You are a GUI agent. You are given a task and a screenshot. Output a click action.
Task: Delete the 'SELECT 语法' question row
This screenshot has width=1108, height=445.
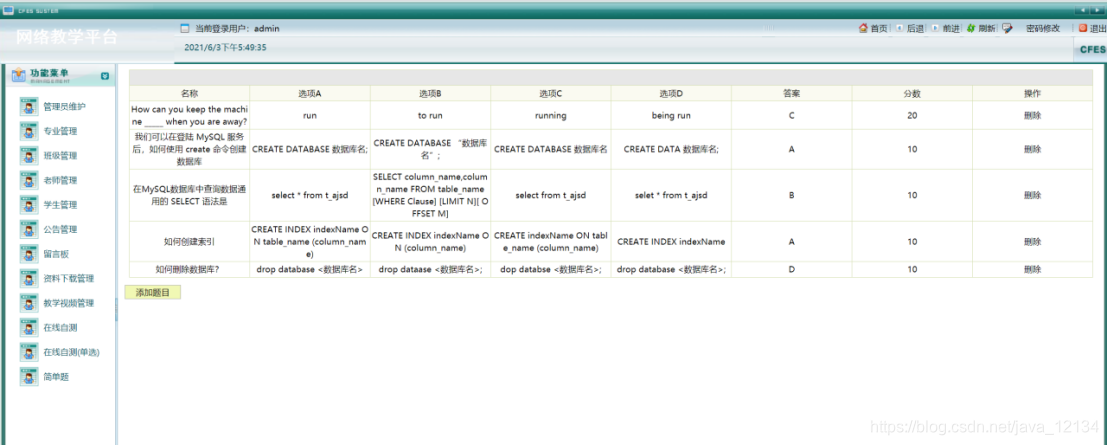pyautogui.click(x=1032, y=196)
